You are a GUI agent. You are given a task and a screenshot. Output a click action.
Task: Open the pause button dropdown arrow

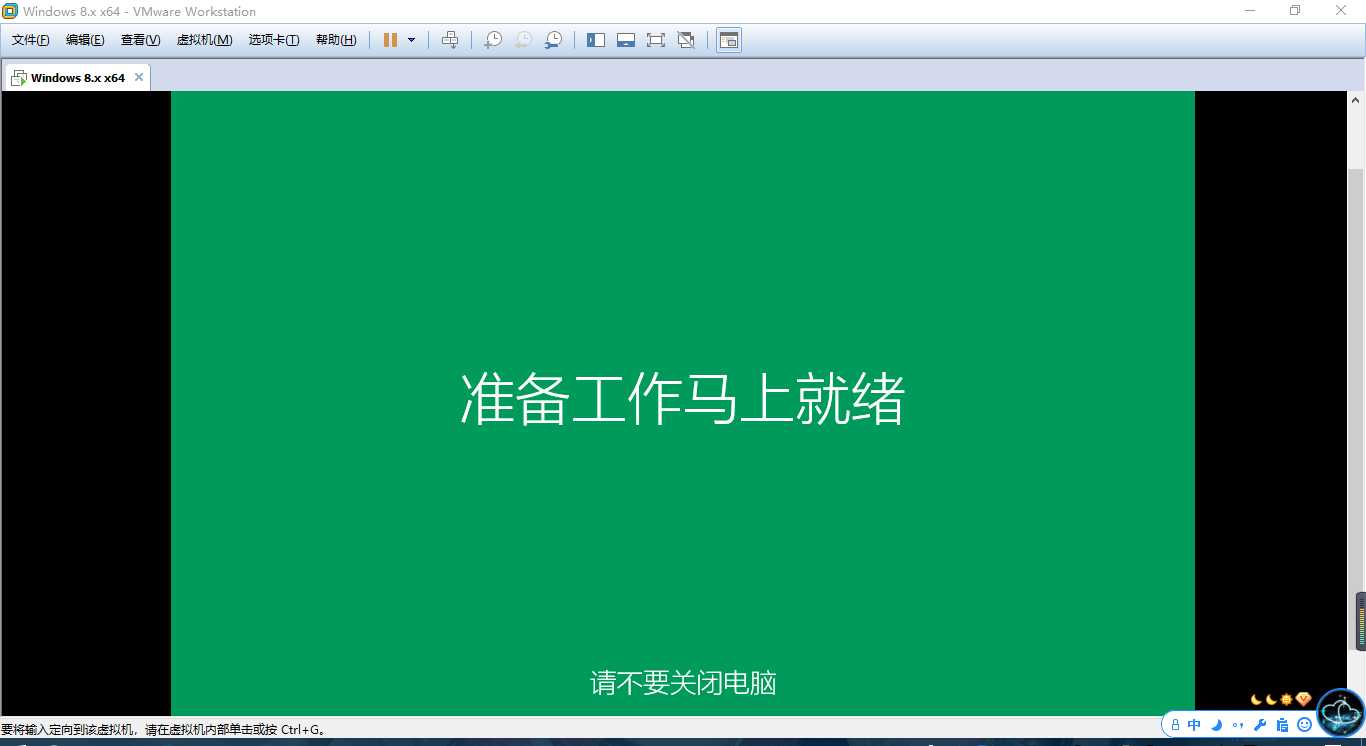[x=410, y=40]
